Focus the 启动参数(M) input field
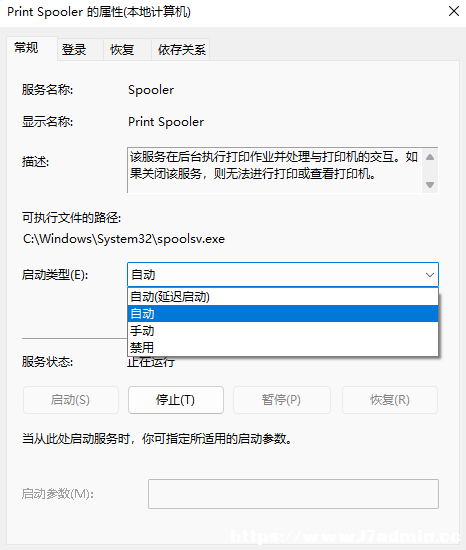 point(293,494)
